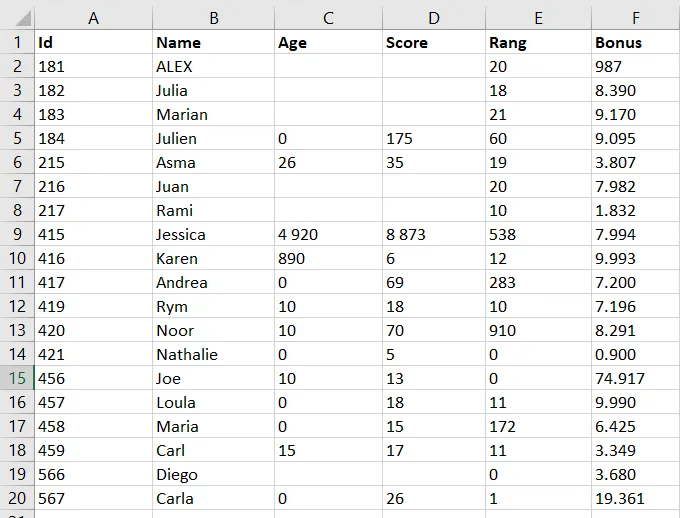This screenshot has height=518, width=680.
Task: Click the Select All corner triangle
Action: (17, 18)
